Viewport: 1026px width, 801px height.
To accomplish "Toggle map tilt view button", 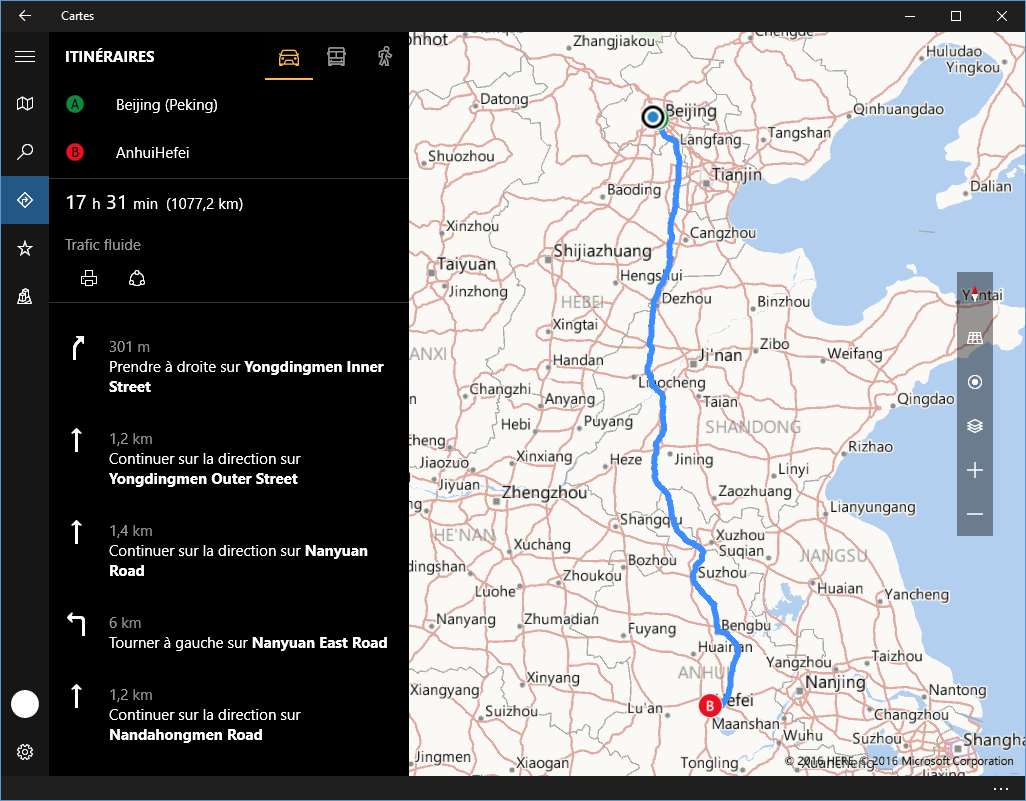I will (975, 338).
